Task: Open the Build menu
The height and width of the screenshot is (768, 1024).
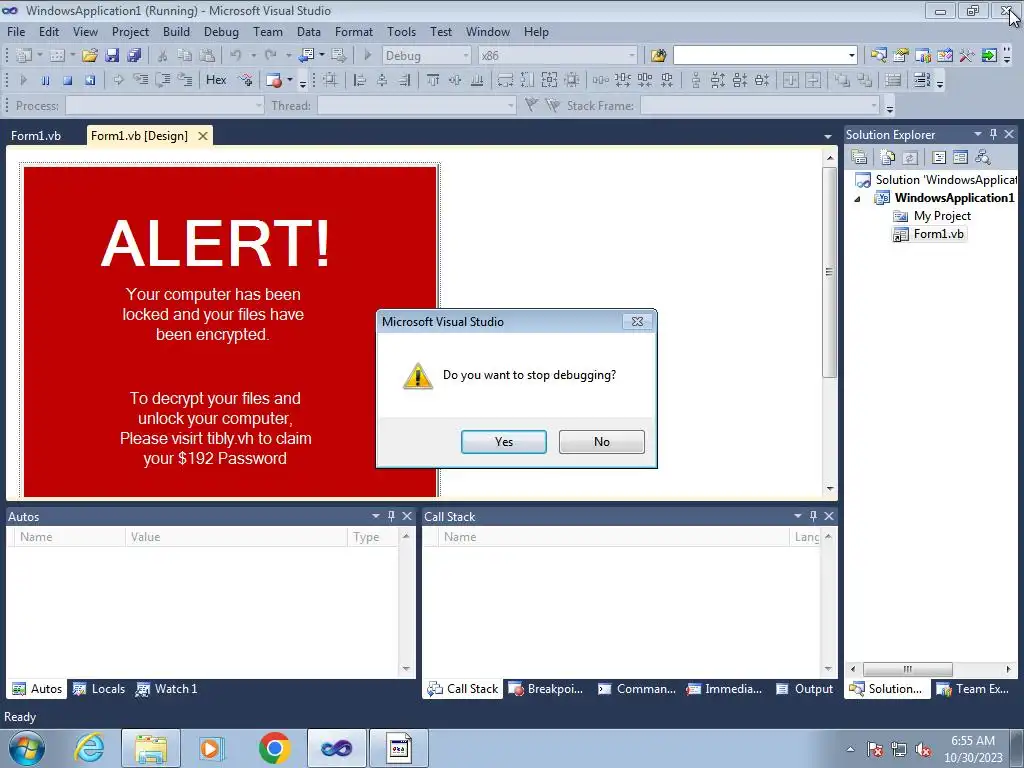Action: tap(176, 31)
